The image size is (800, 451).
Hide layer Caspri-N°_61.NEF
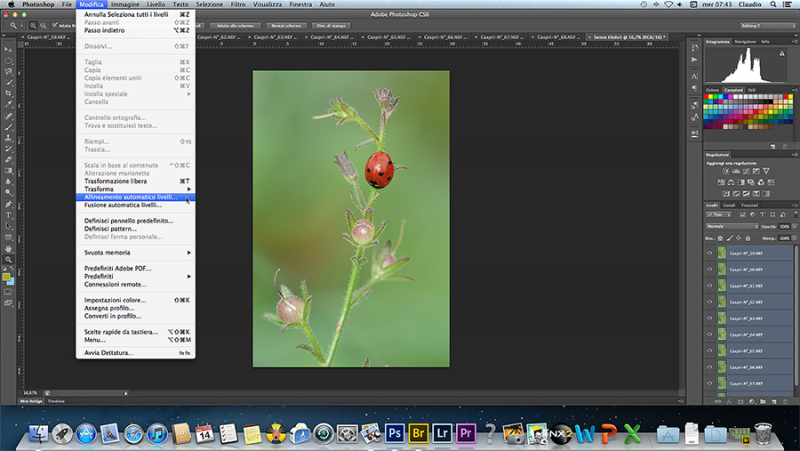pyautogui.click(x=709, y=286)
